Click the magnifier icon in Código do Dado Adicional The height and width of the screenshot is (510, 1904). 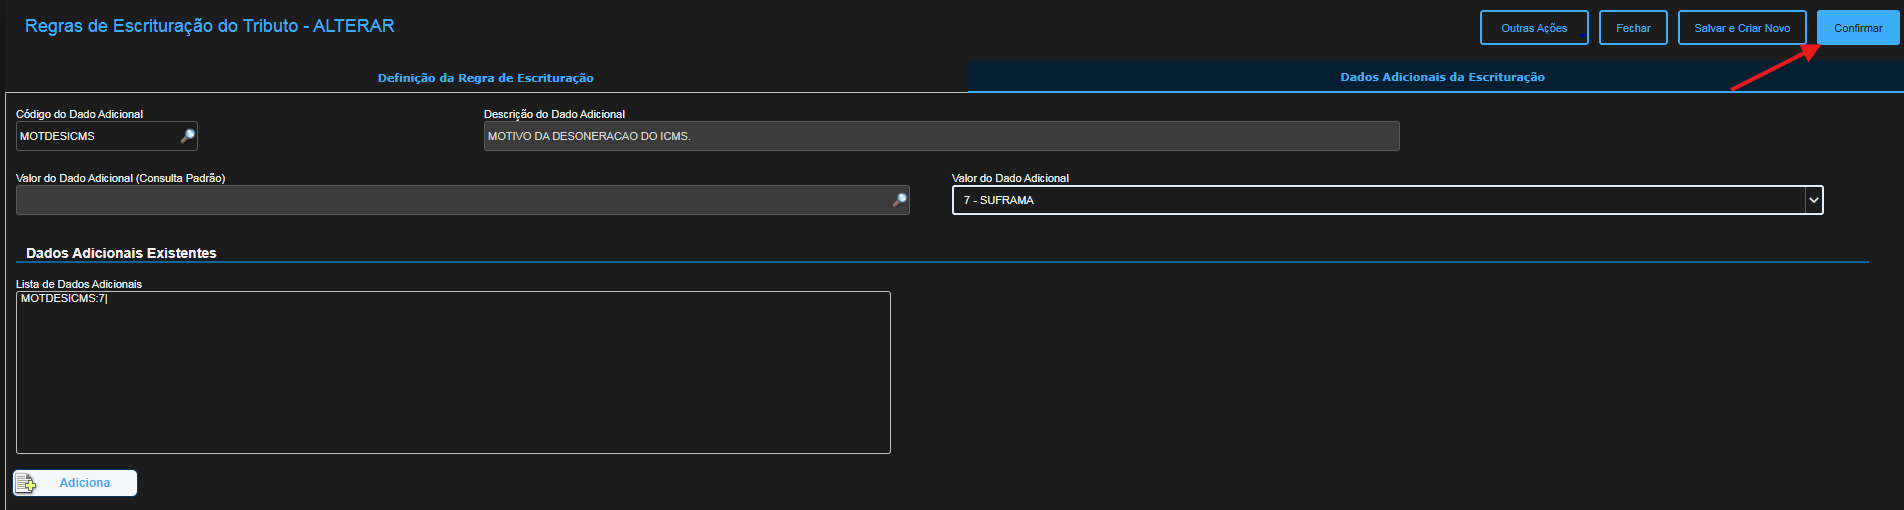click(x=187, y=136)
